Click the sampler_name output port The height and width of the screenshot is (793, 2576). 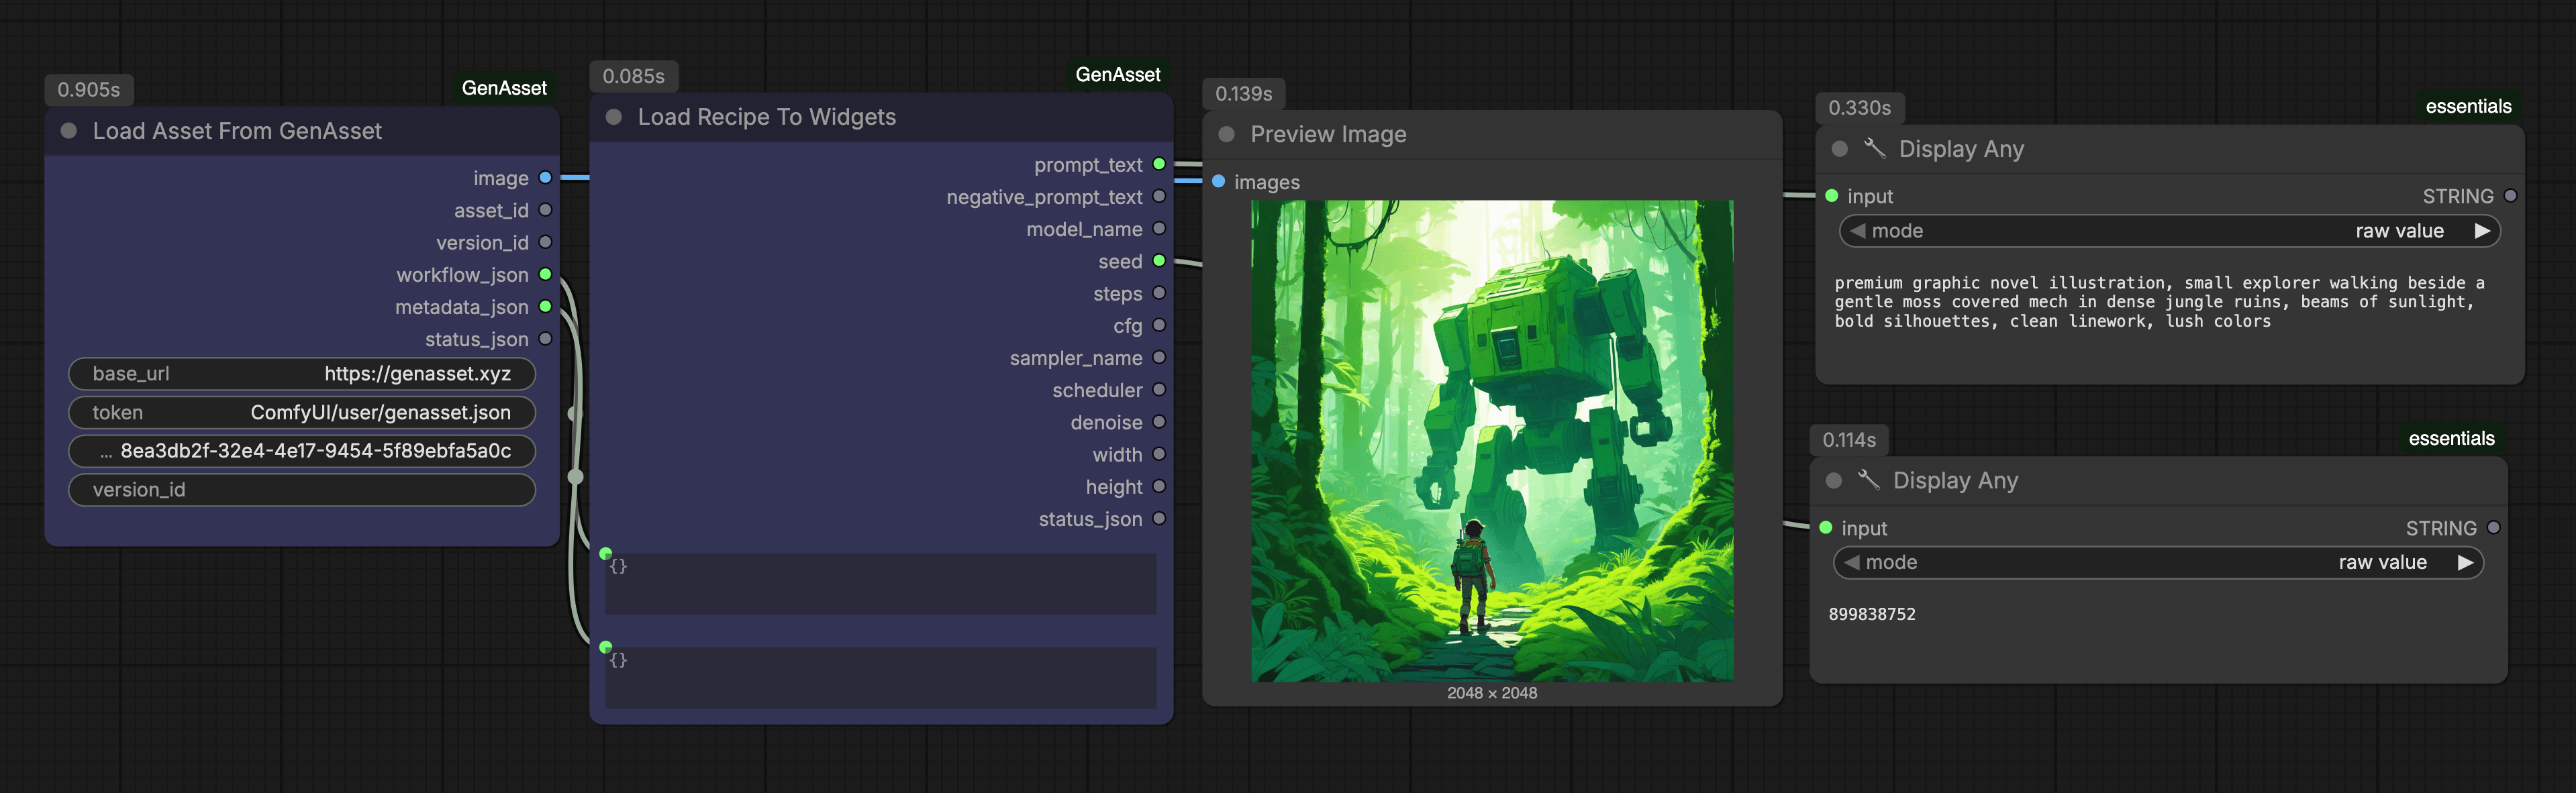pos(1159,358)
